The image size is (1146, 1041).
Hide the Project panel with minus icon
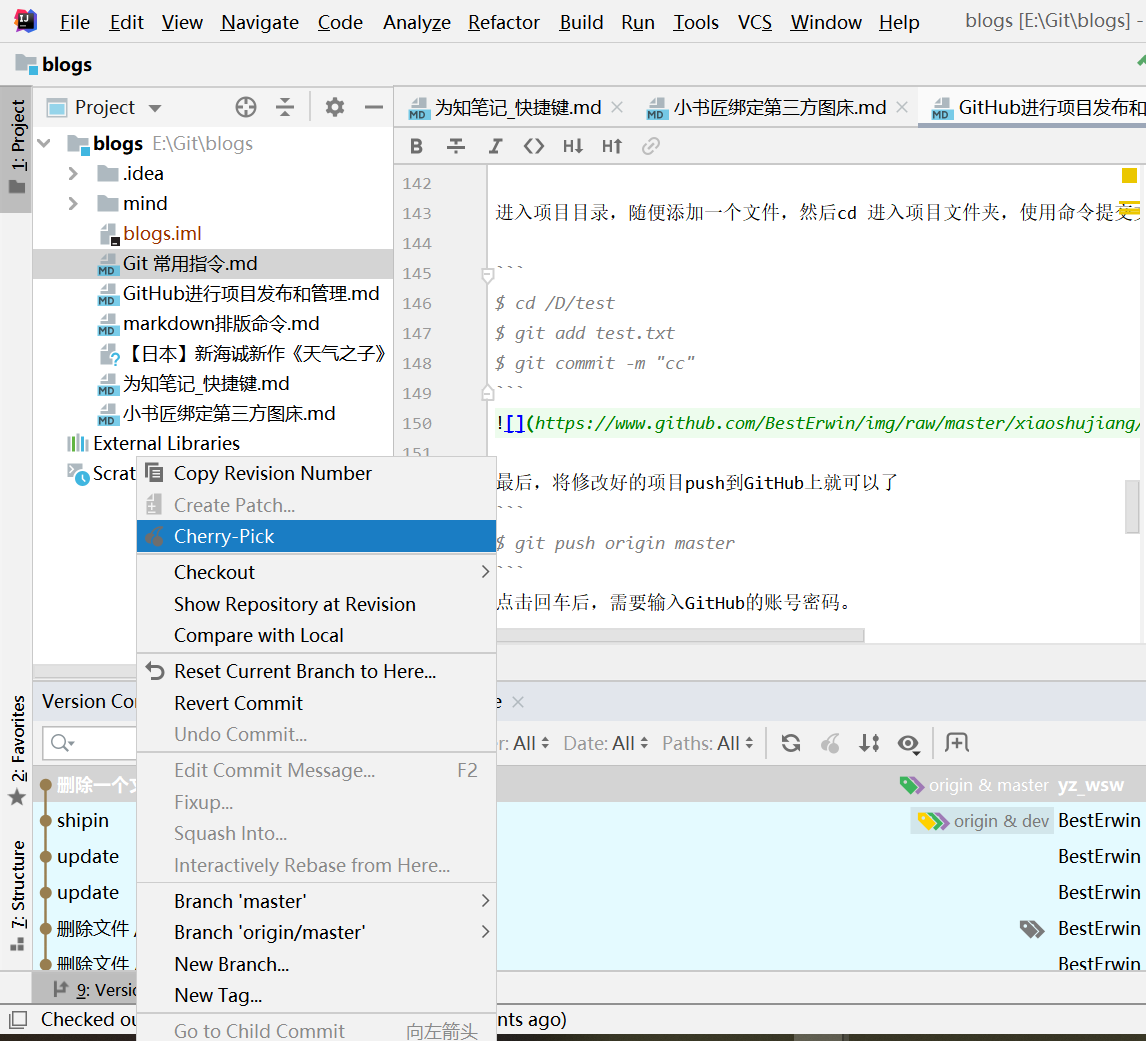tap(373, 107)
